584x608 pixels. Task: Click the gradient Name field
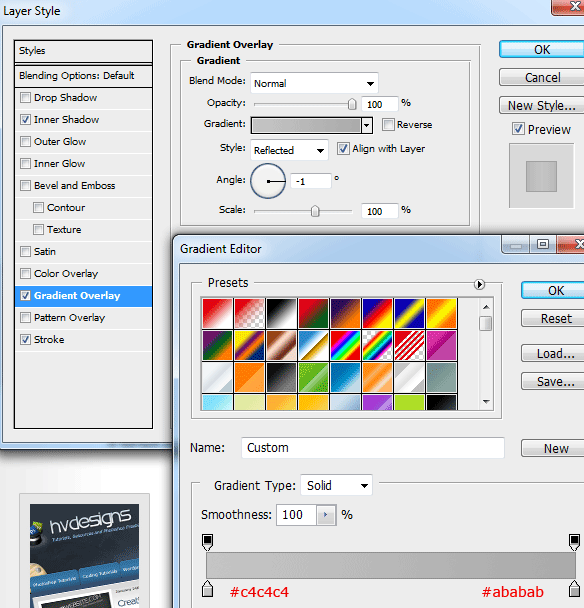373,448
